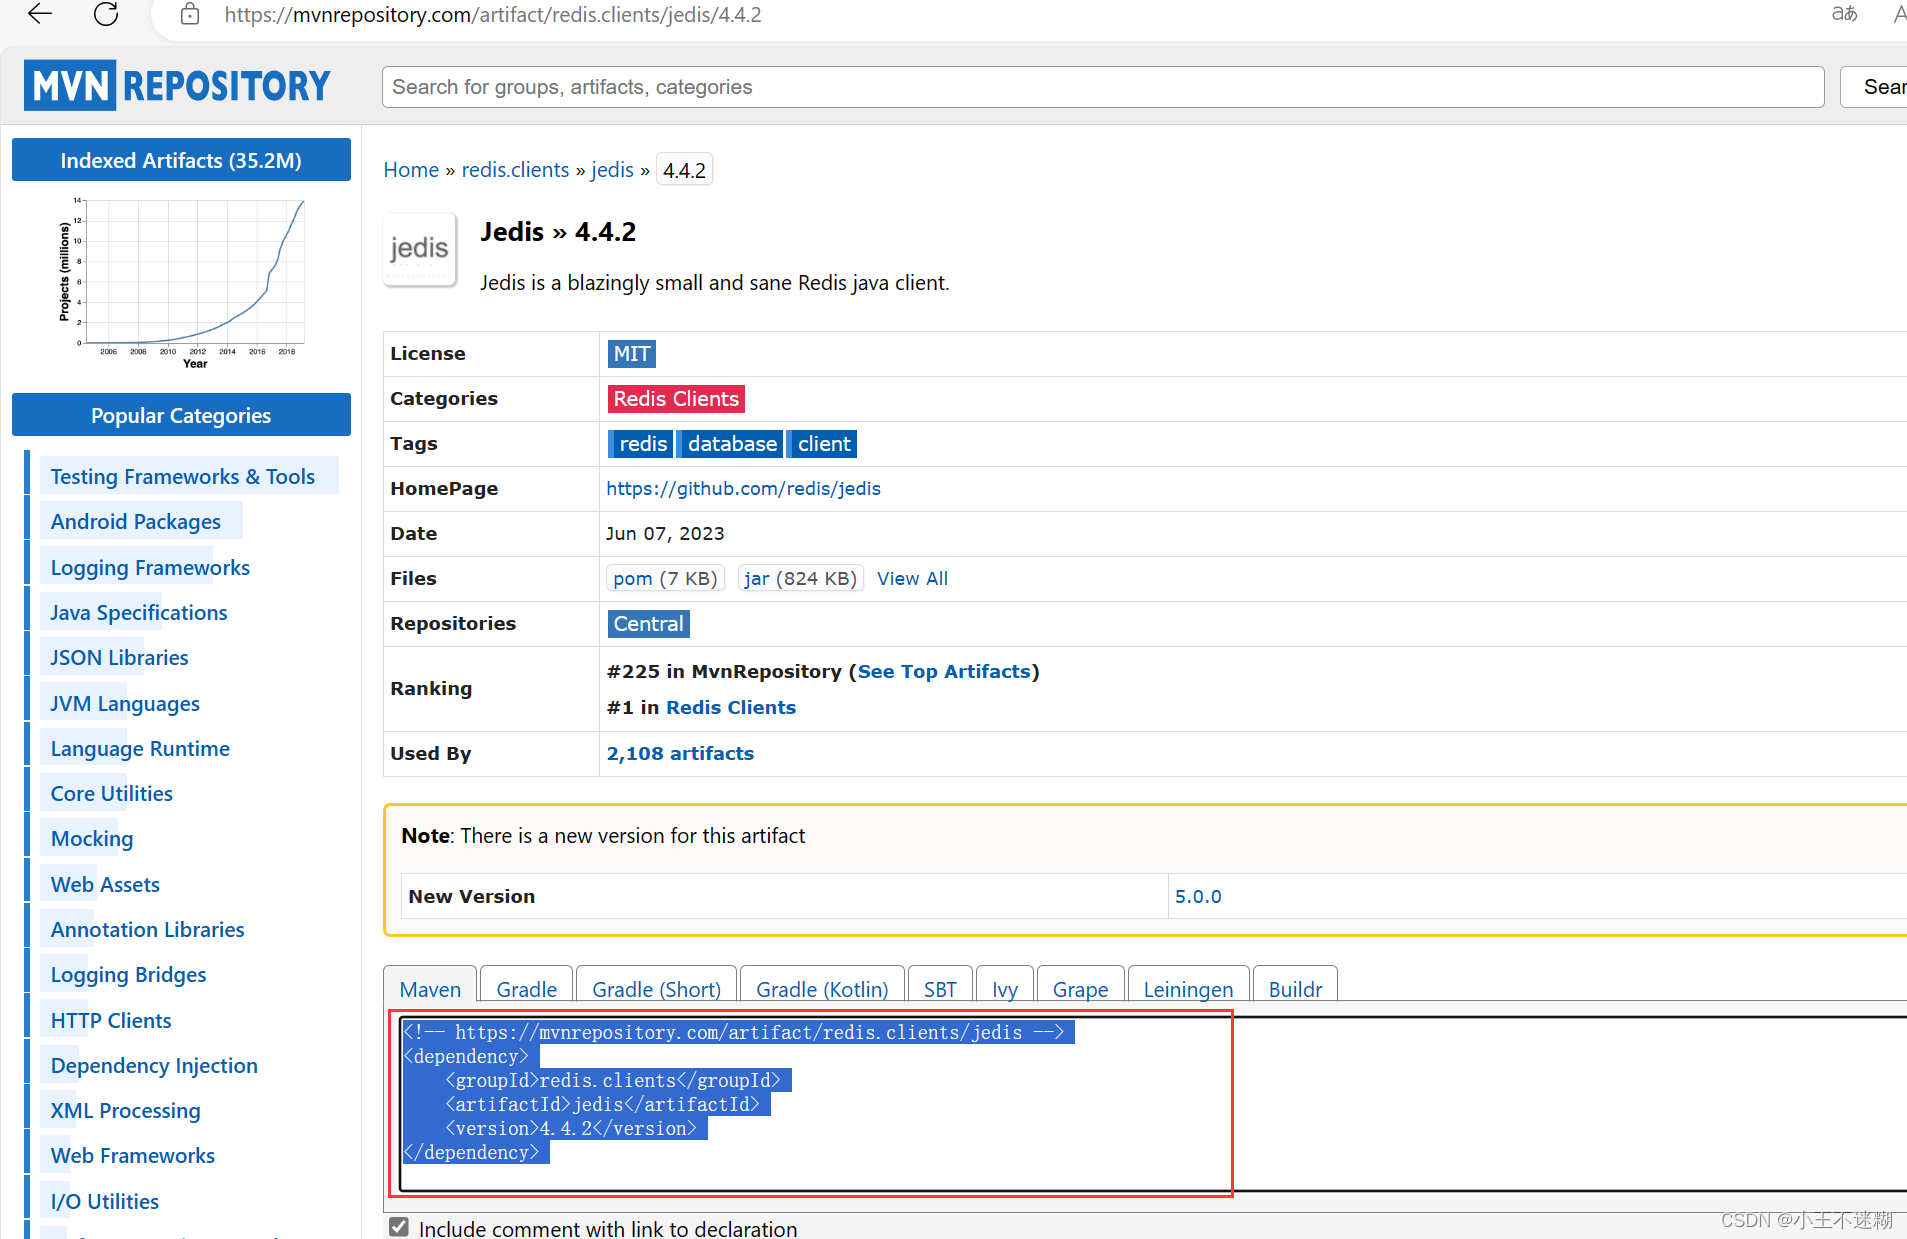Switch to the Gradle (Short) tab
The height and width of the screenshot is (1239, 1907).
[x=656, y=988]
